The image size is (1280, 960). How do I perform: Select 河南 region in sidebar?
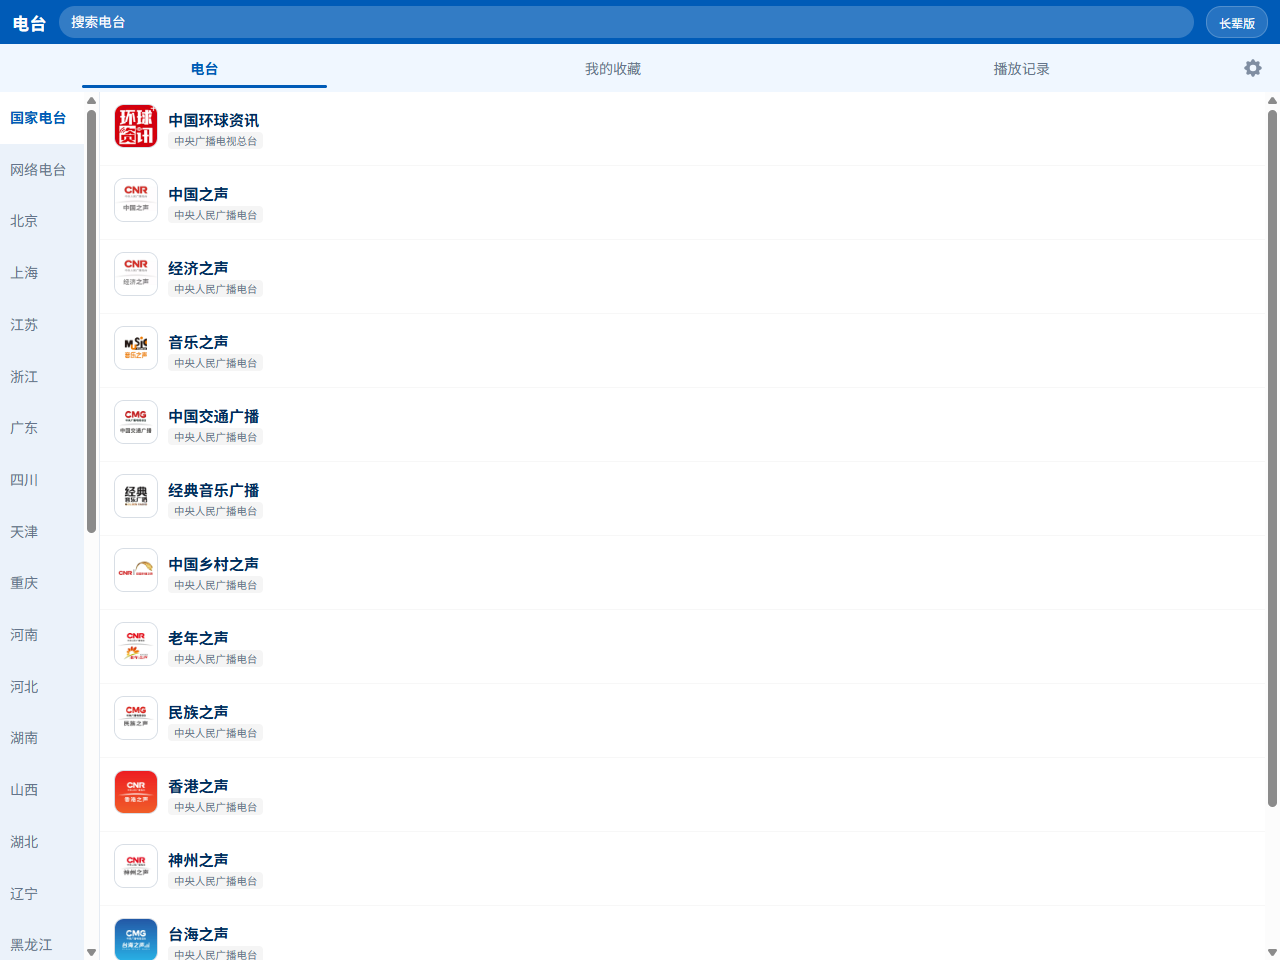tap(42, 635)
